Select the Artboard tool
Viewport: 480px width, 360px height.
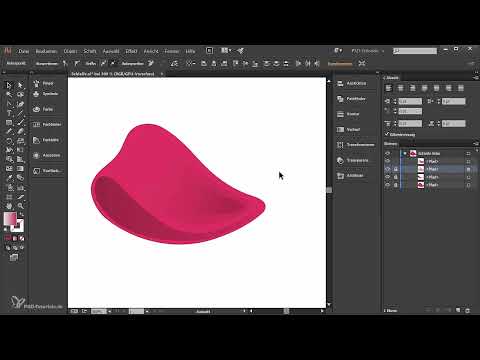point(9,197)
